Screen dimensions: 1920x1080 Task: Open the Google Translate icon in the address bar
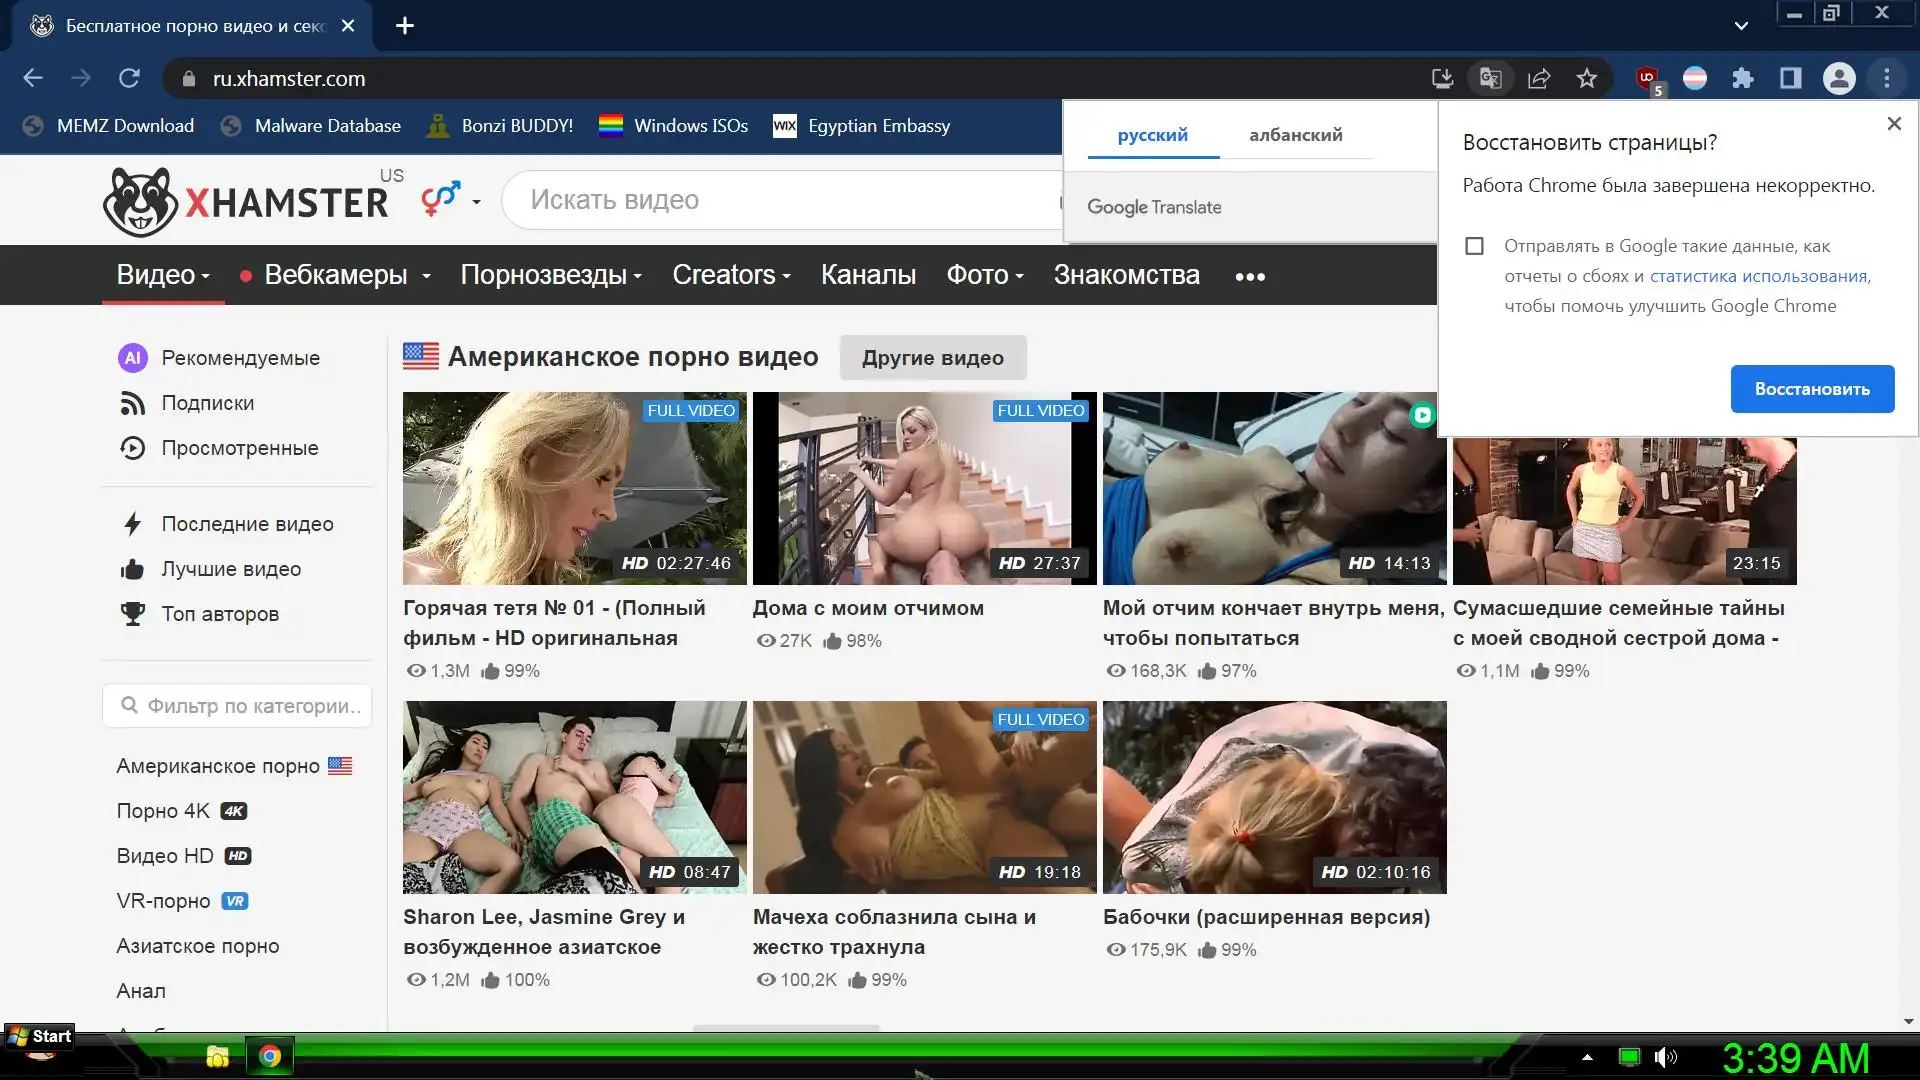pyautogui.click(x=1490, y=78)
